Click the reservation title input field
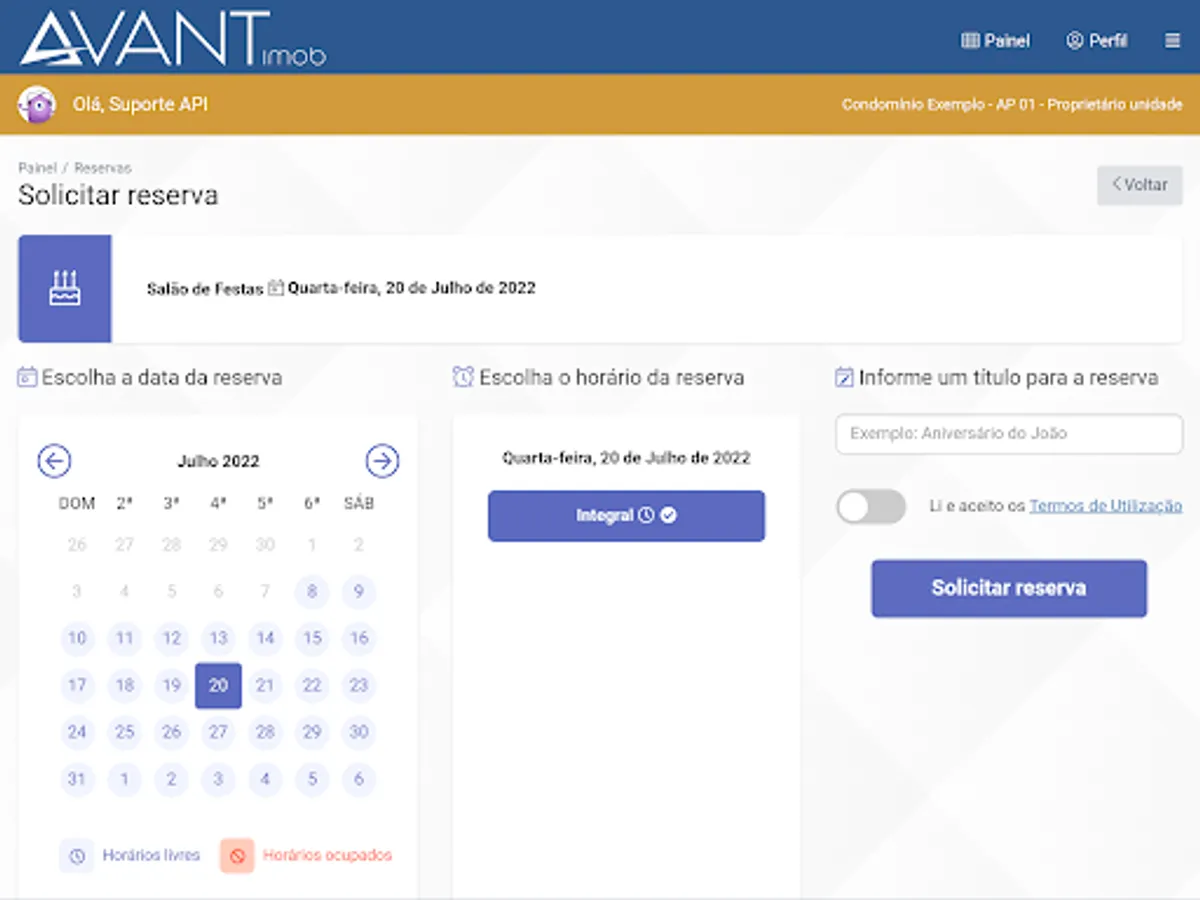Viewport: 1200px width, 900px height. [1009, 434]
